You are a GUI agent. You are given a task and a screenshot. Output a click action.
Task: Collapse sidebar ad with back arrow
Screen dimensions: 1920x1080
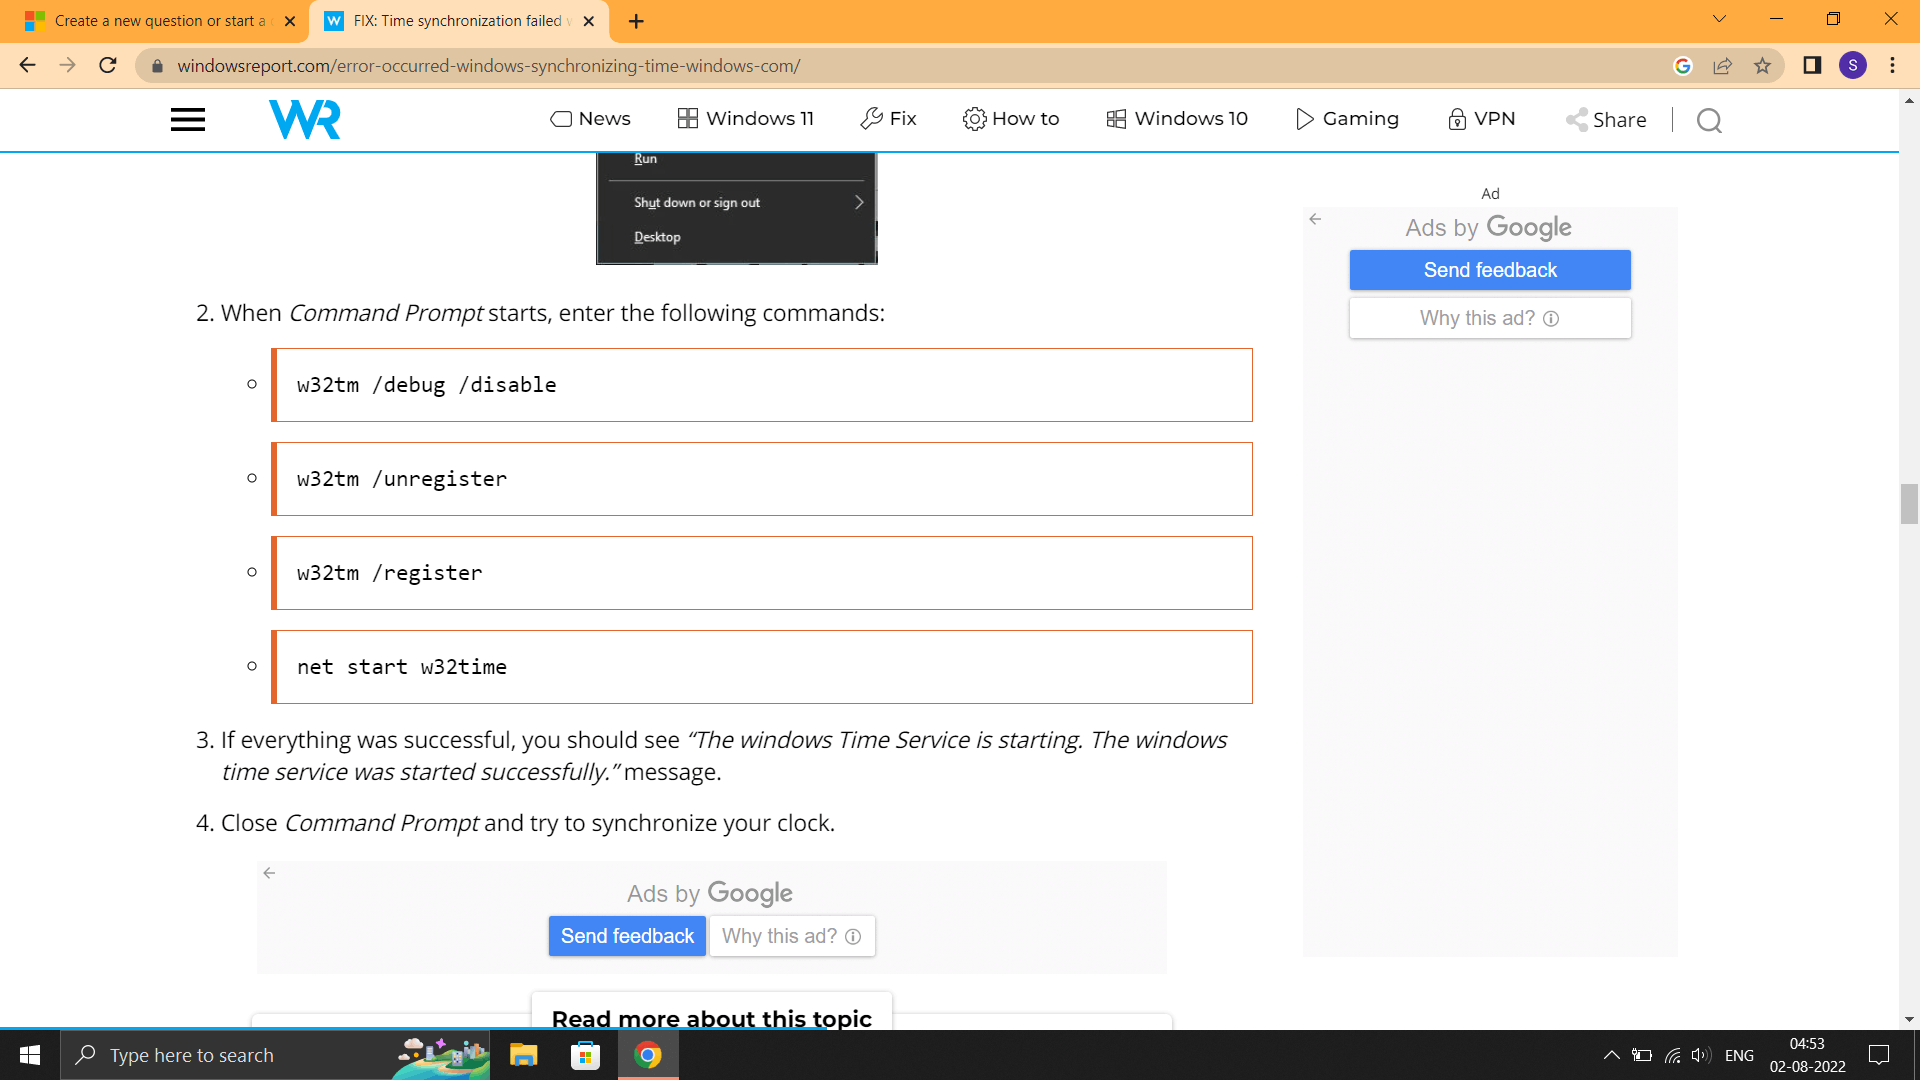coord(1315,219)
